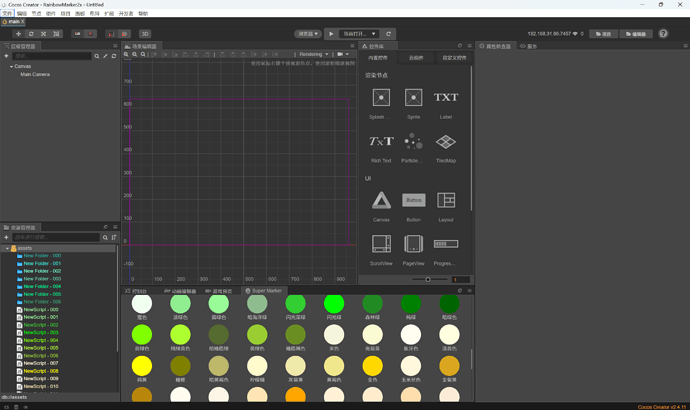This screenshot has height=410, width=690.
Task: Select the Rotate transform tool in toolbar
Action: 31,34
